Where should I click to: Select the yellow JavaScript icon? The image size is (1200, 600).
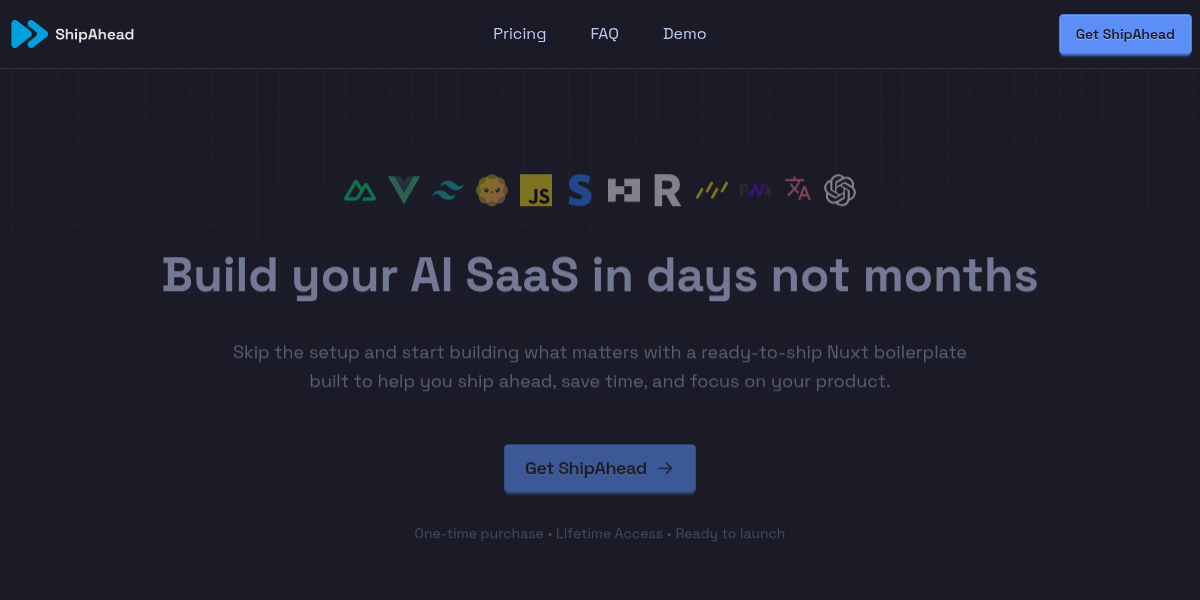pyautogui.click(x=536, y=190)
